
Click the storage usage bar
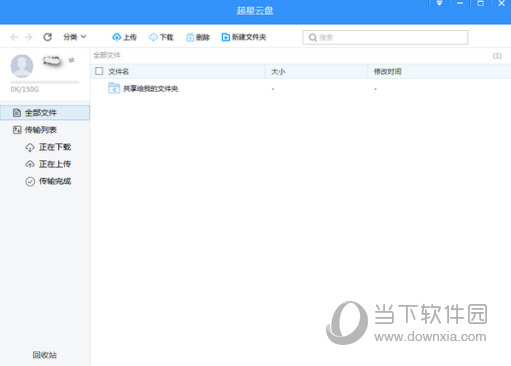[45, 82]
